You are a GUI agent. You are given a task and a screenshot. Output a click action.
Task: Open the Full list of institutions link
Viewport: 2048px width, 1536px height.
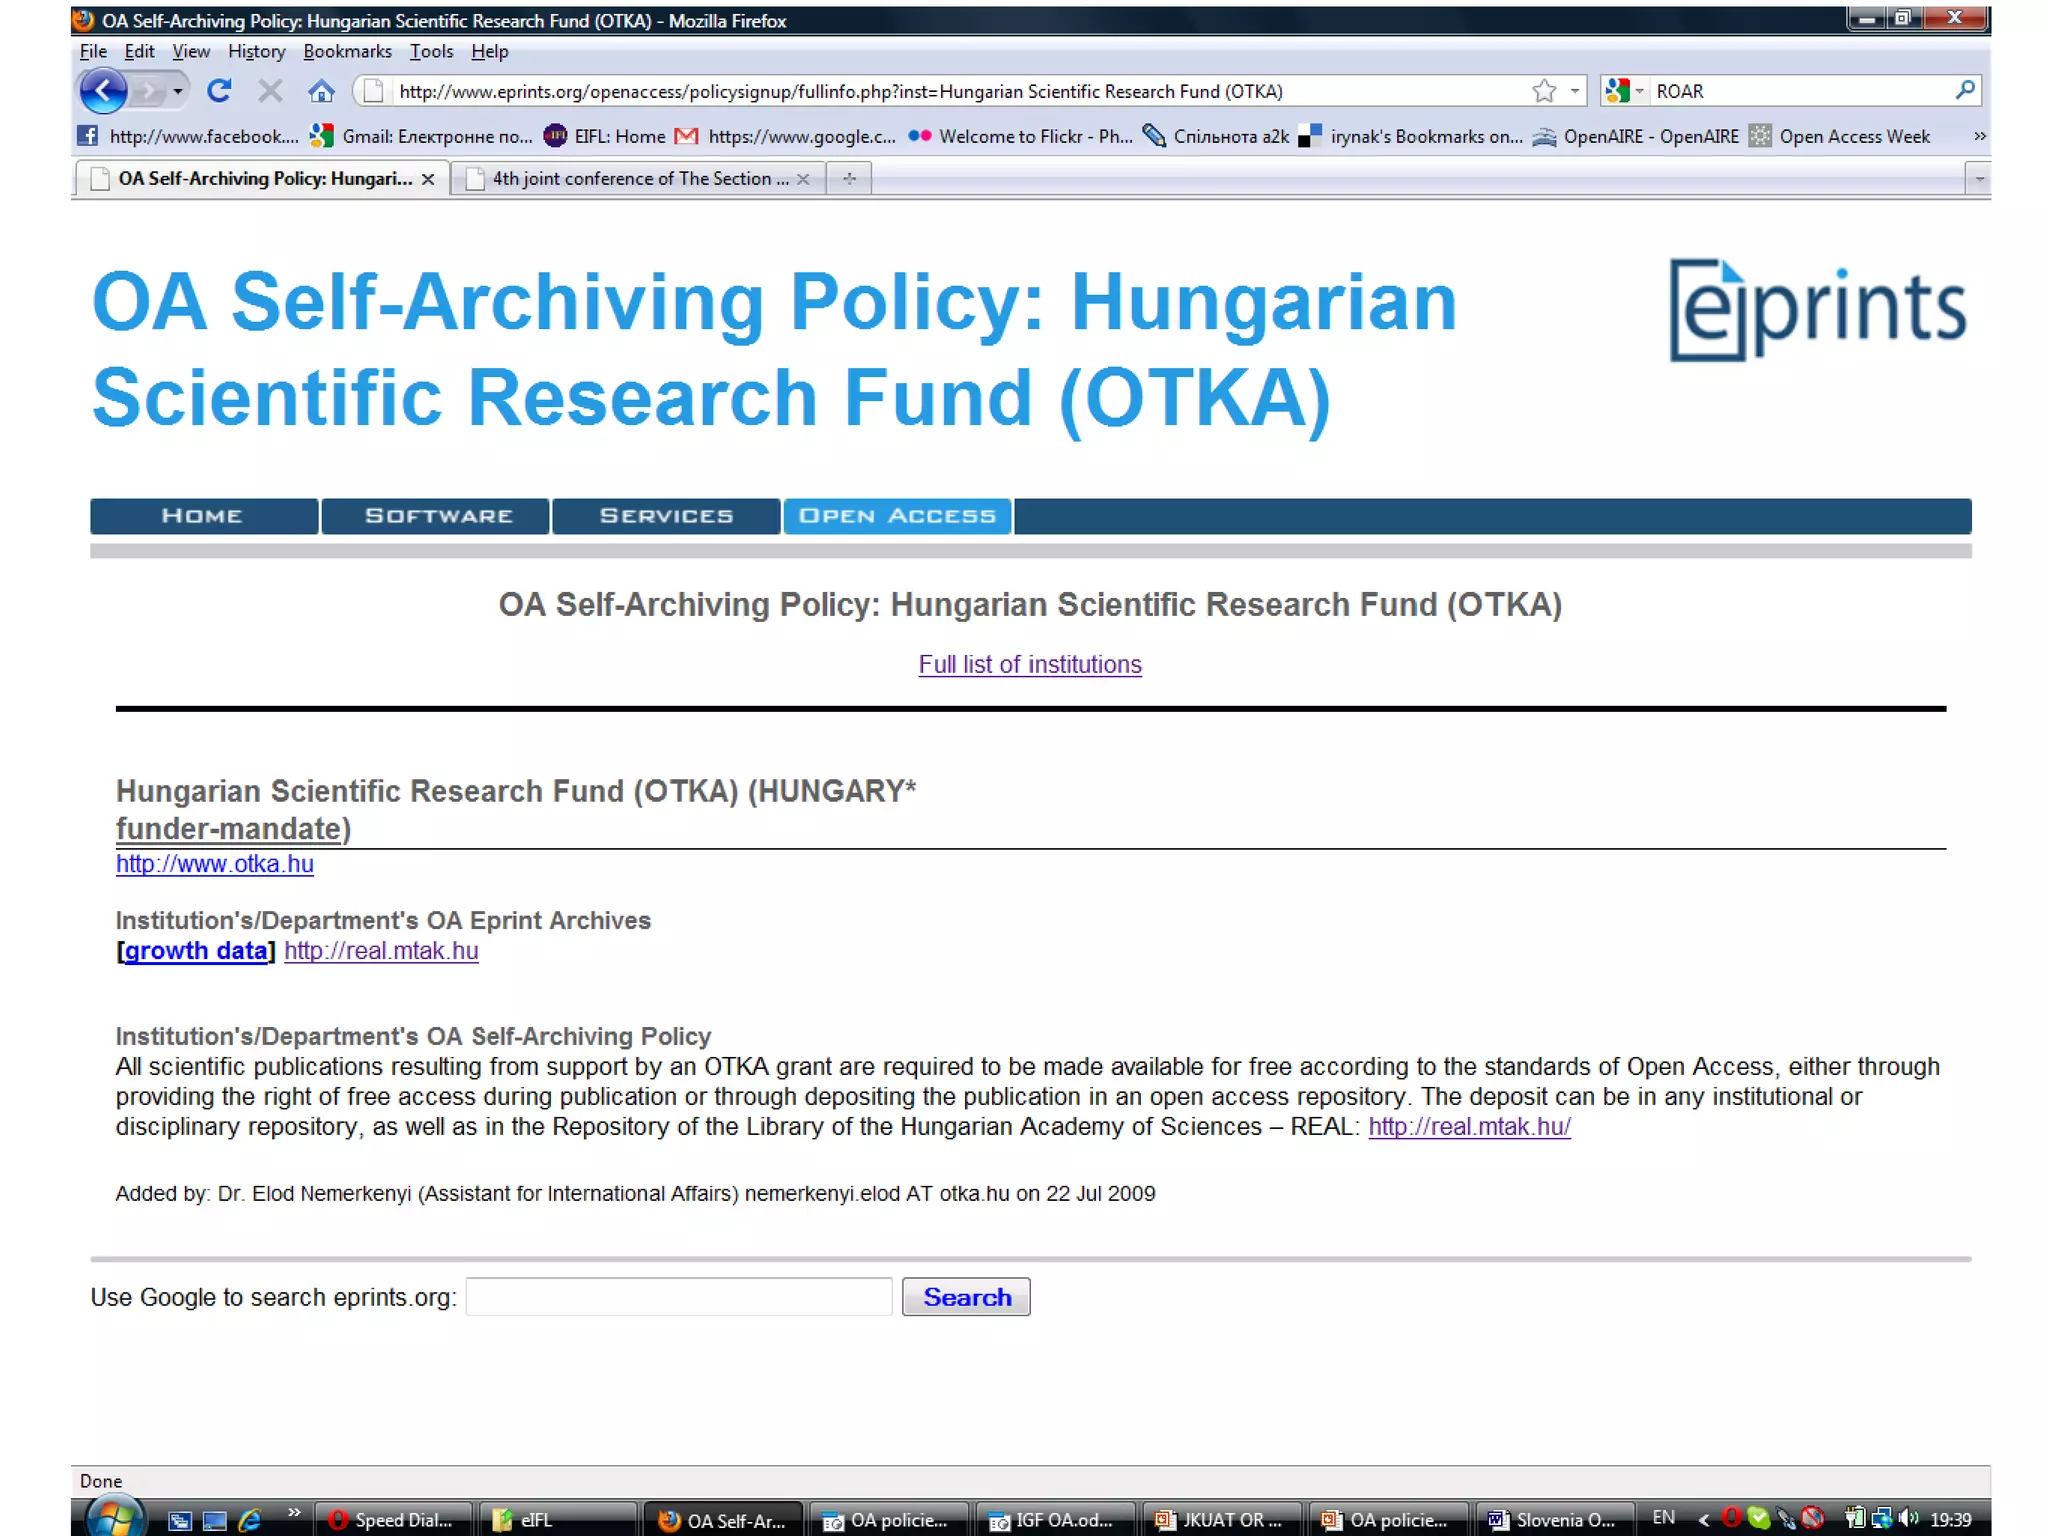1029,664
